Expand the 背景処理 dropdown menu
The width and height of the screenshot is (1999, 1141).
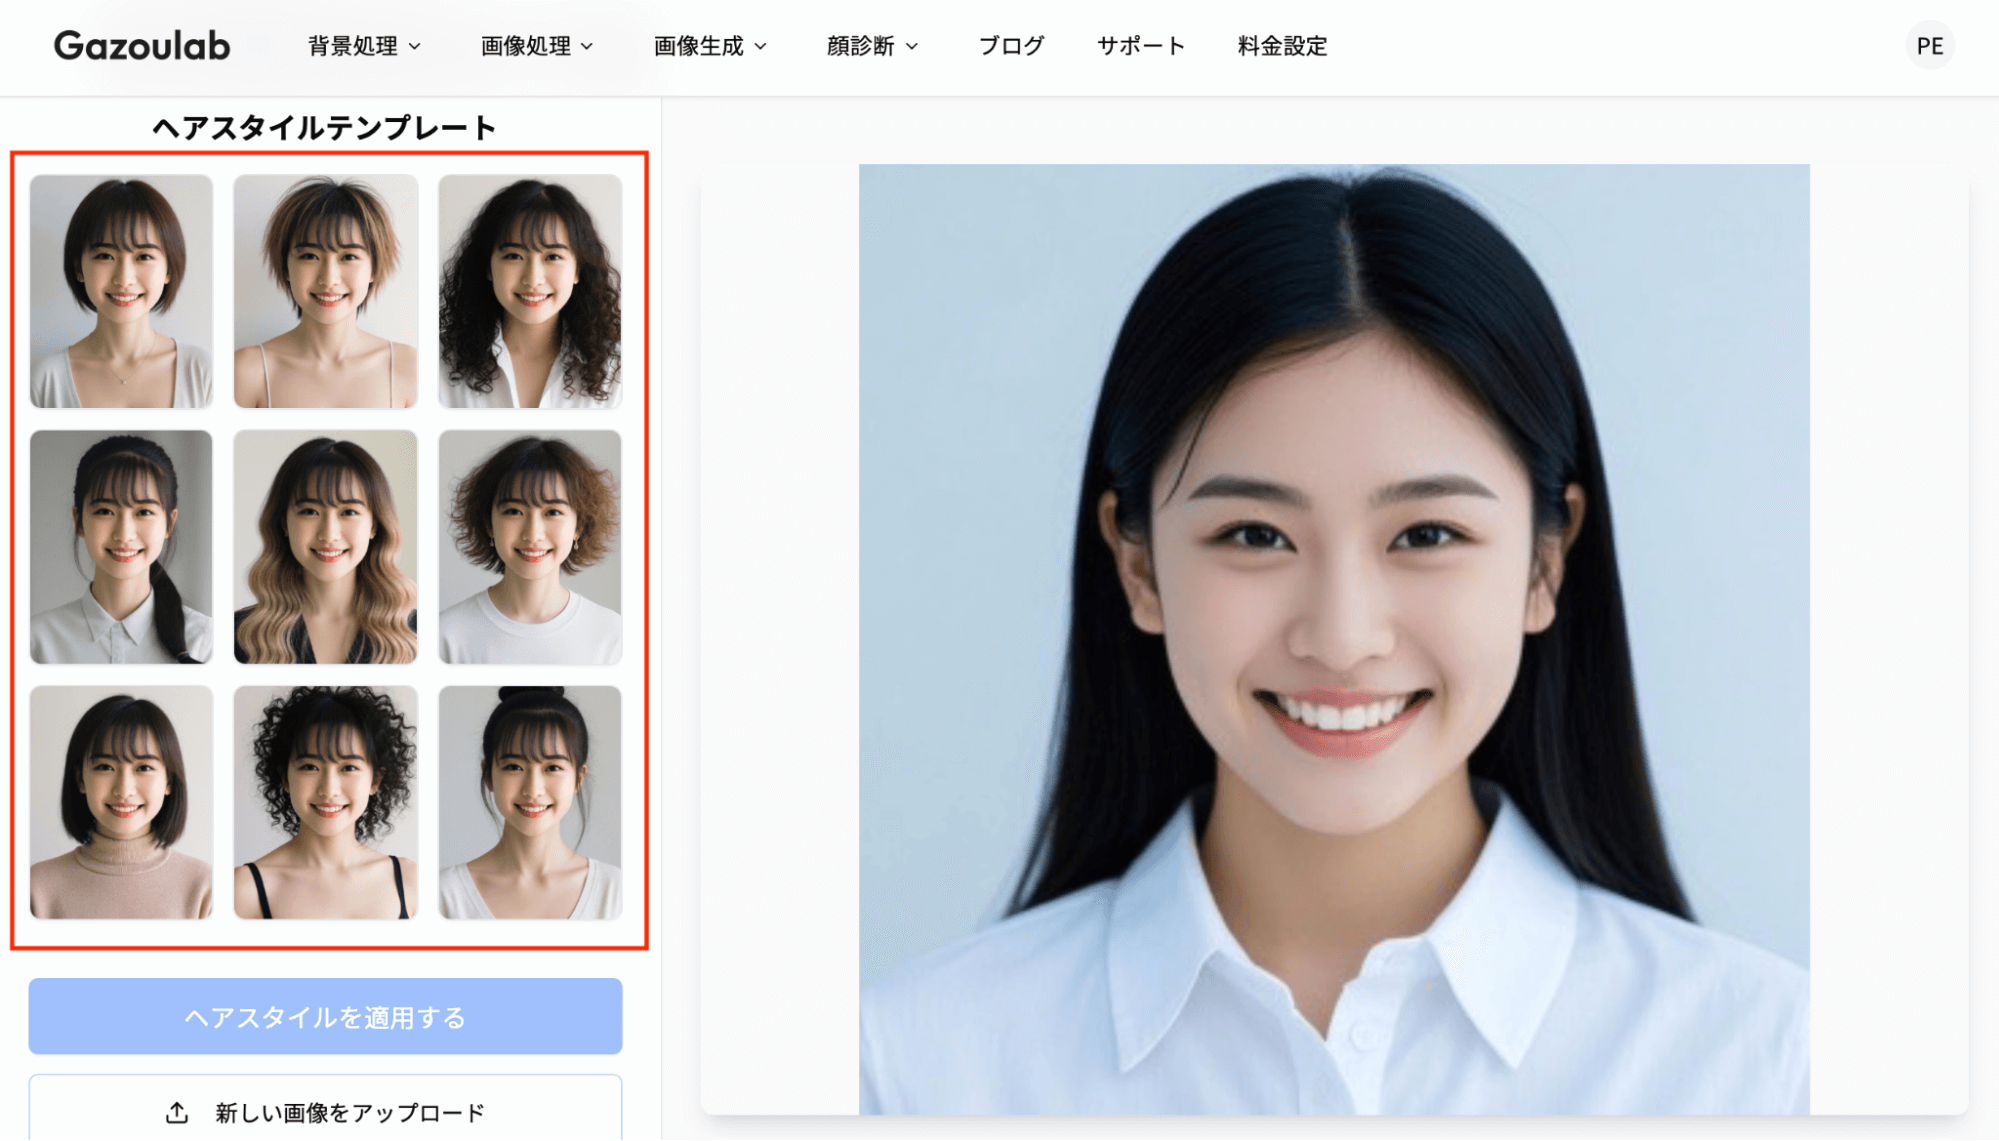point(364,46)
